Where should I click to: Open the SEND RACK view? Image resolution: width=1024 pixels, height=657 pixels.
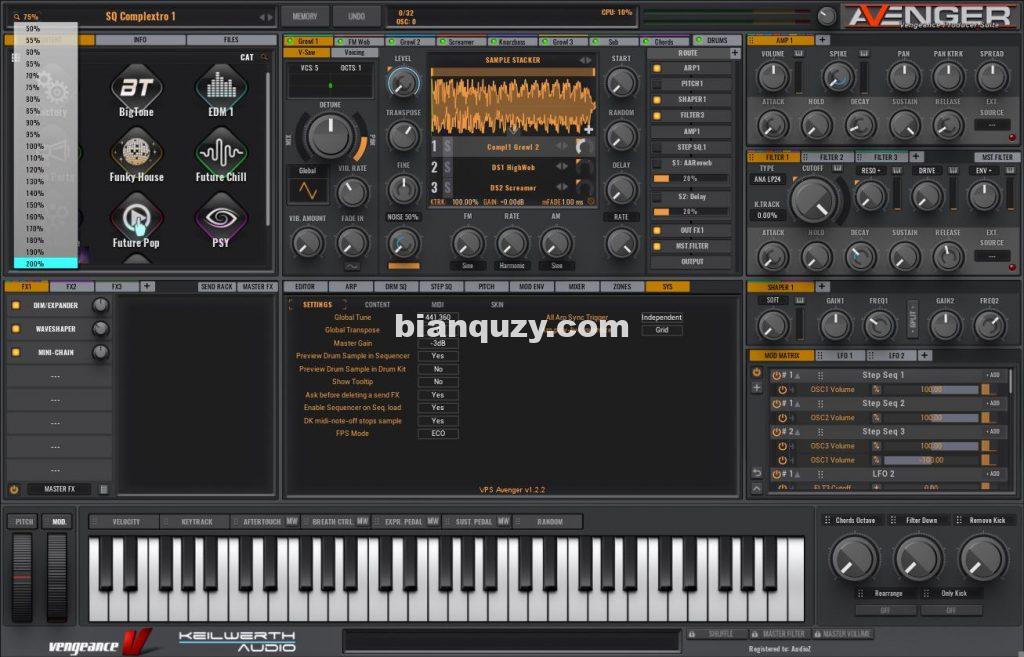(x=217, y=287)
